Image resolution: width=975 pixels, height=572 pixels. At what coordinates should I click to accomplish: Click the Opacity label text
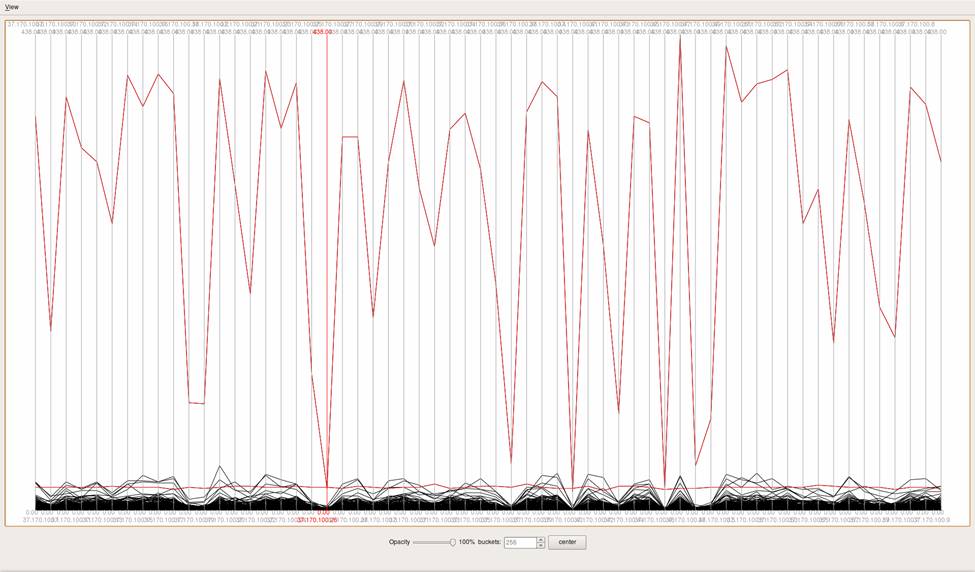(x=400, y=542)
